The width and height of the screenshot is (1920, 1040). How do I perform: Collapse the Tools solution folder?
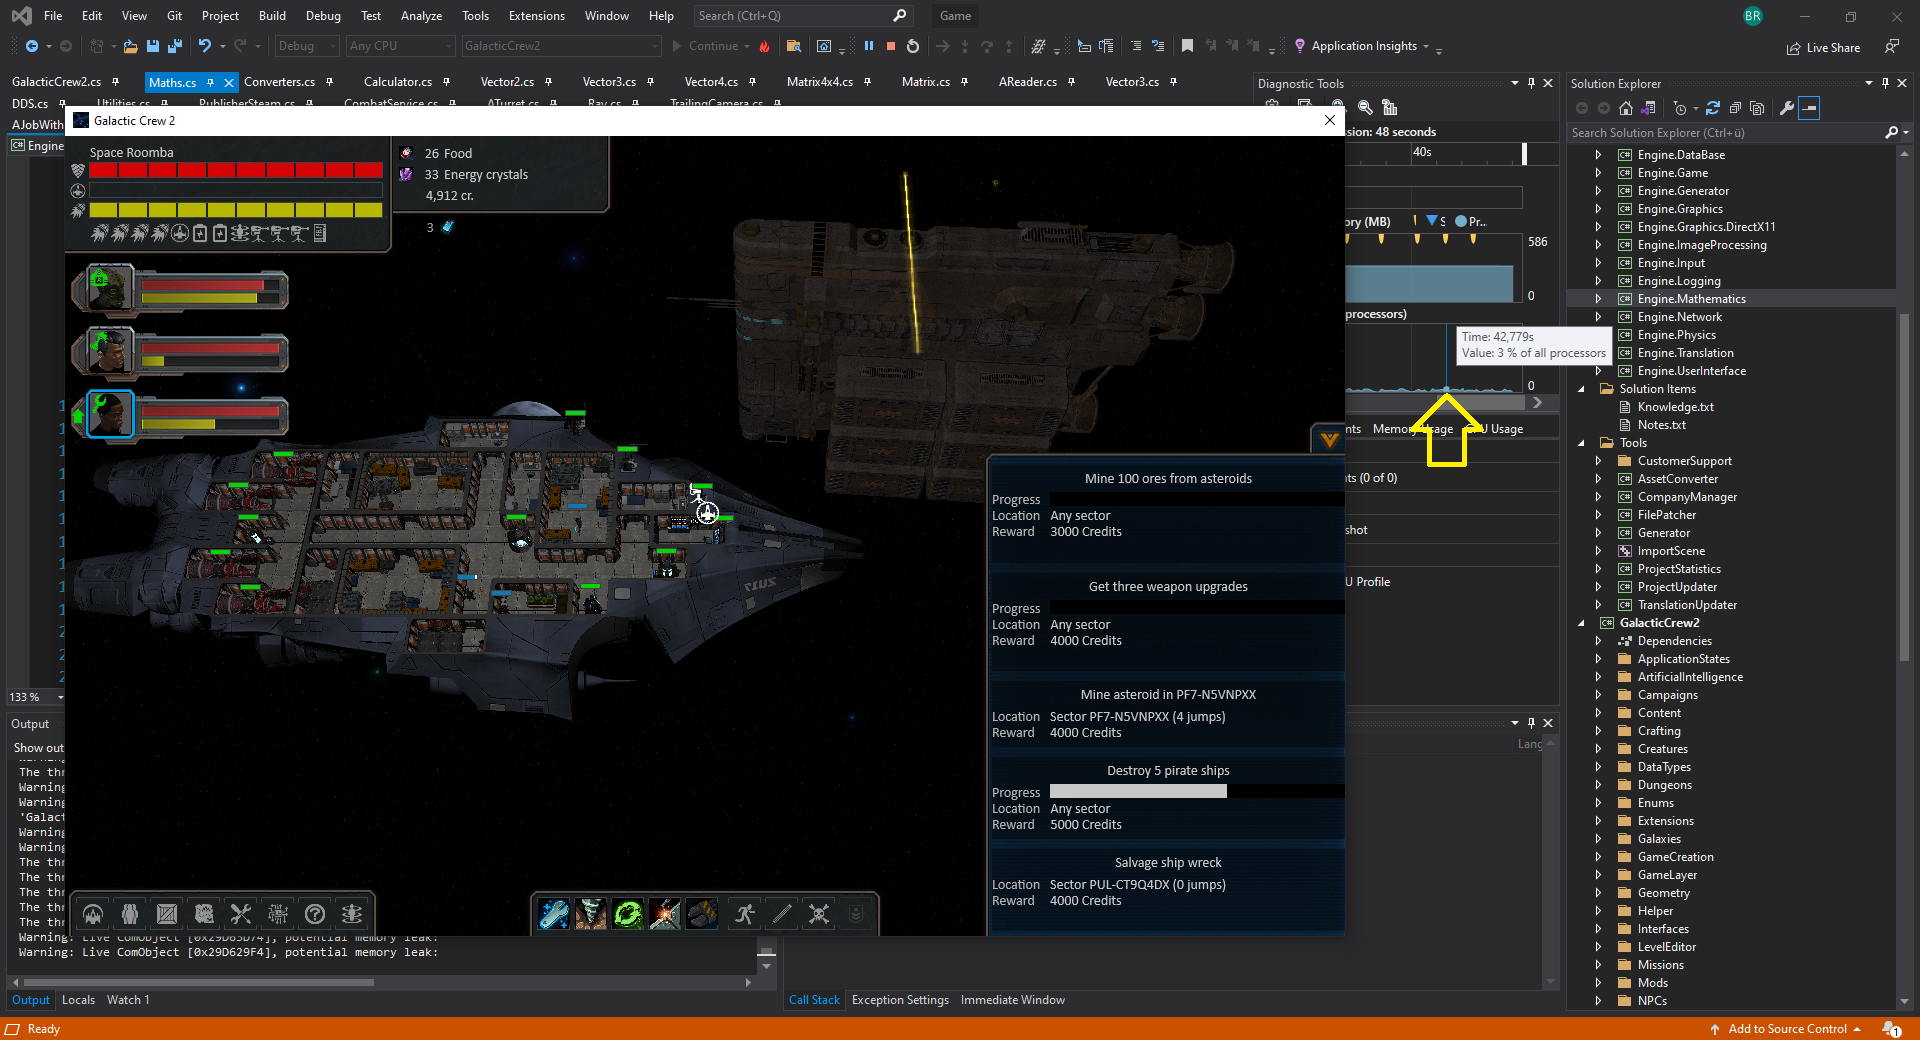pos(1581,443)
